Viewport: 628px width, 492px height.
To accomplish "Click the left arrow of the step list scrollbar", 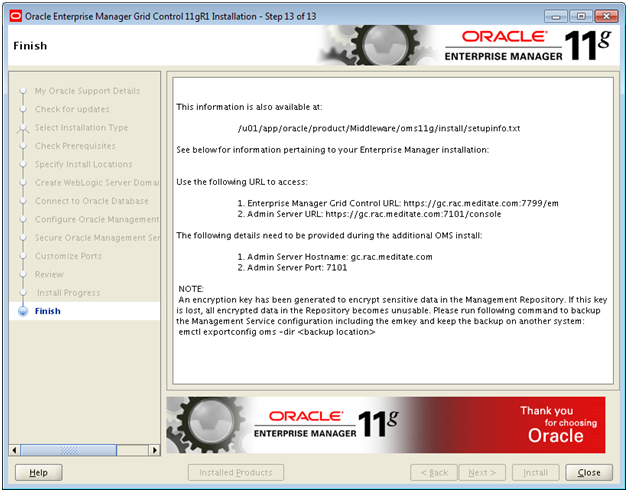I will pos(14,450).
